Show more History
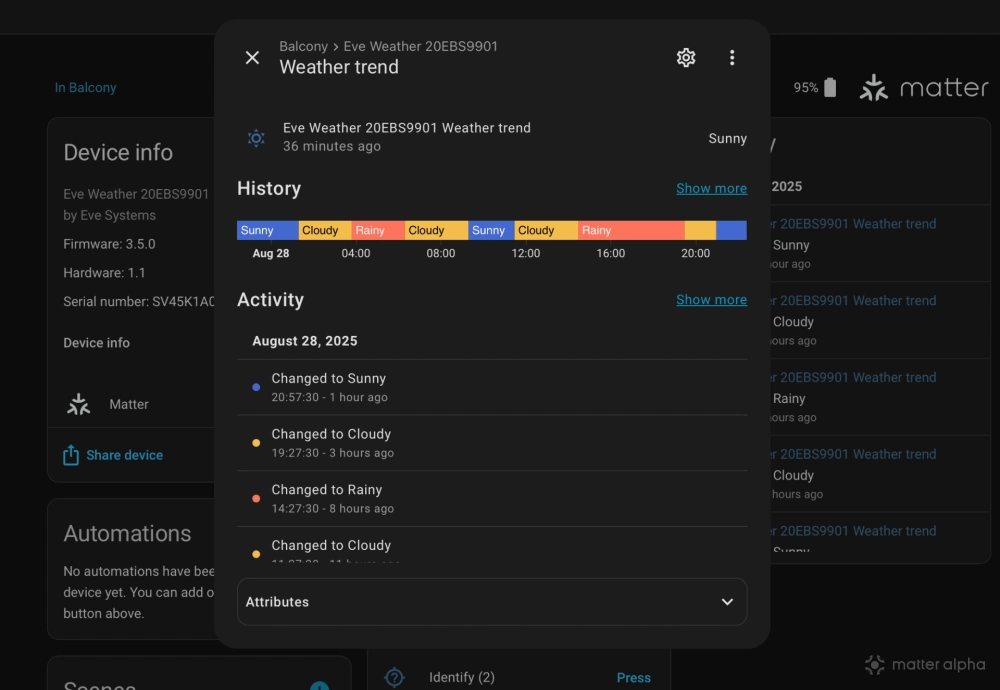 click(711, 188)
